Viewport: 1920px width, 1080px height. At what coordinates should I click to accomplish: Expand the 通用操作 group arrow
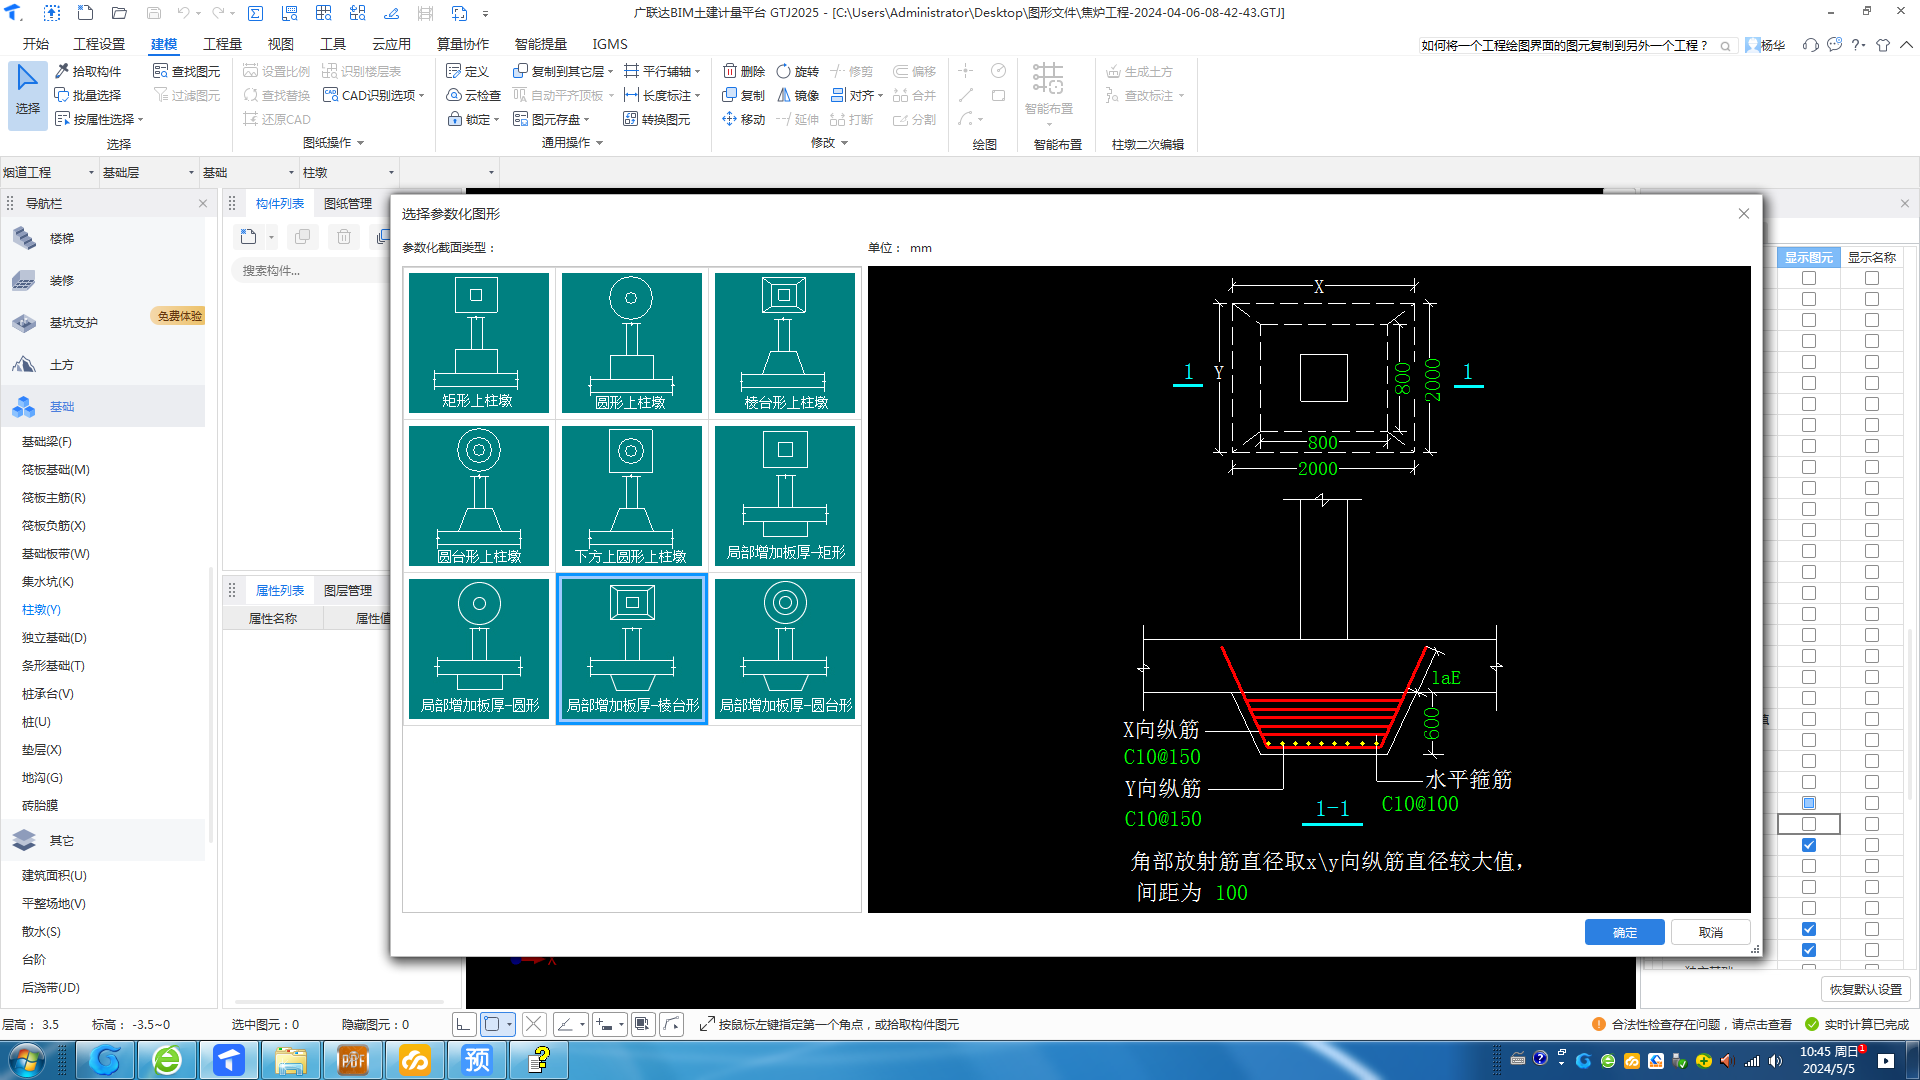tap(599, 143)
